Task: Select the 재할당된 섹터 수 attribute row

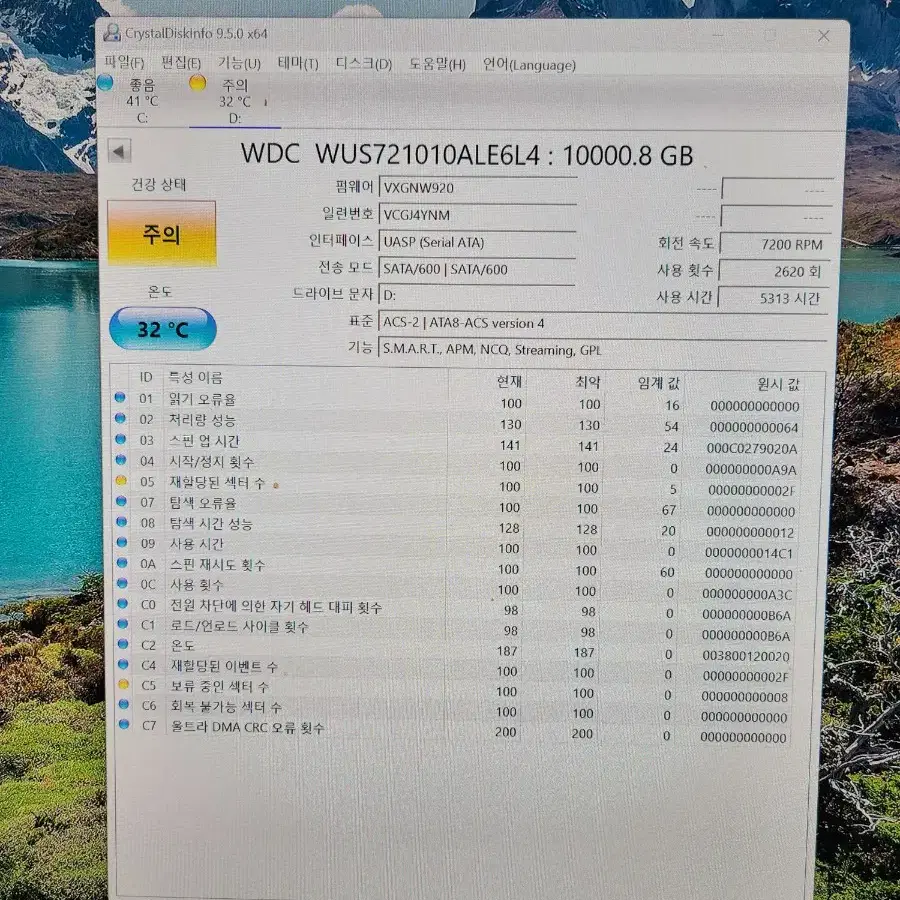Action: 459,485
